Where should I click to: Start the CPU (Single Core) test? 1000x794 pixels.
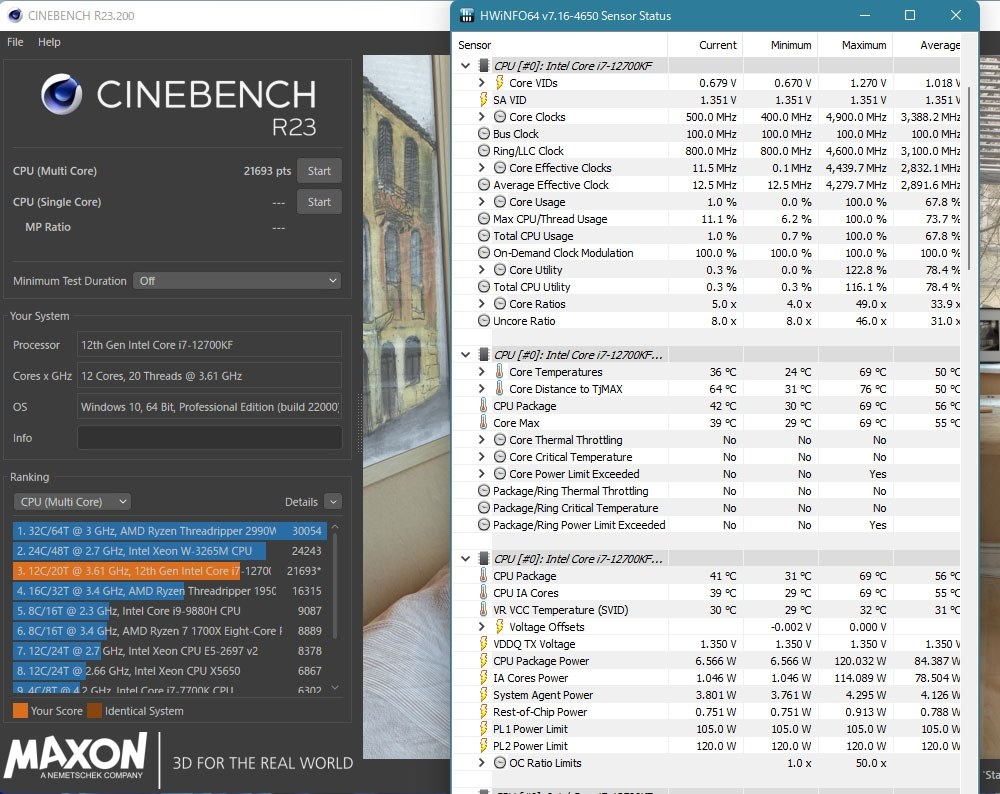tap(319, 202)
